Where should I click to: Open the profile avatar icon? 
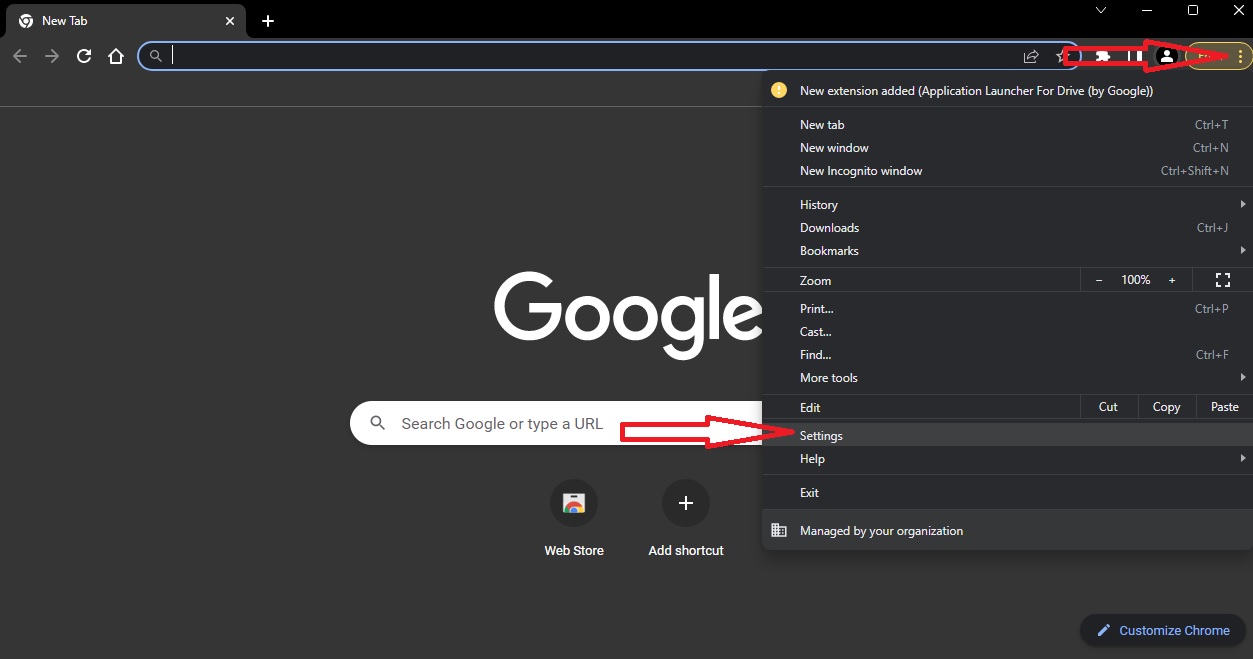[1166, 57]
